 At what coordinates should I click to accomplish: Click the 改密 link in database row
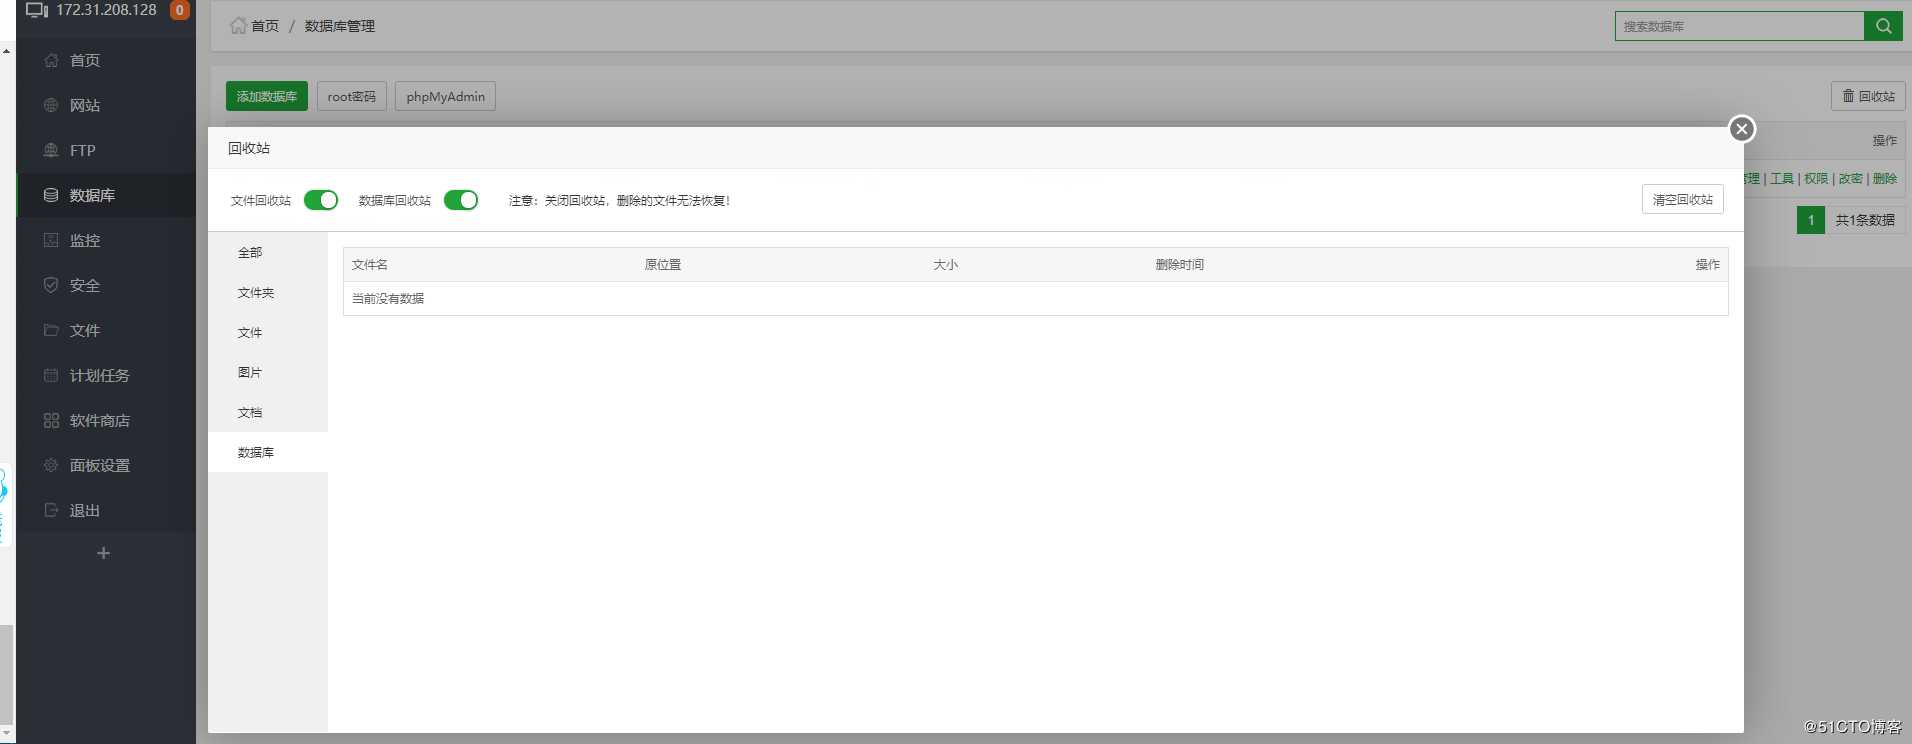(1850, 178)
